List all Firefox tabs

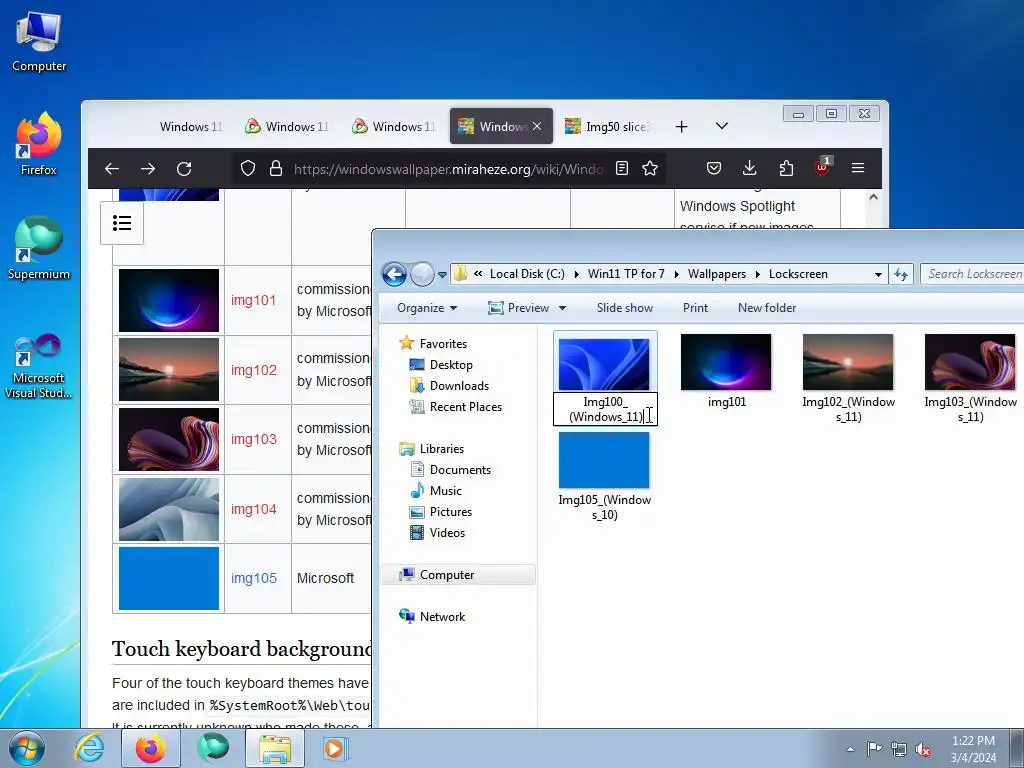click(722, 126)
